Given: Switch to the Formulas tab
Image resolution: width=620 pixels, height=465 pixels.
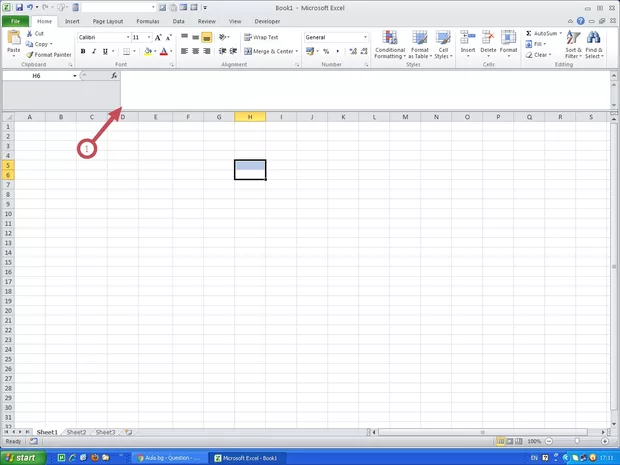Looking at the screenshot, I should pos(148,21).
